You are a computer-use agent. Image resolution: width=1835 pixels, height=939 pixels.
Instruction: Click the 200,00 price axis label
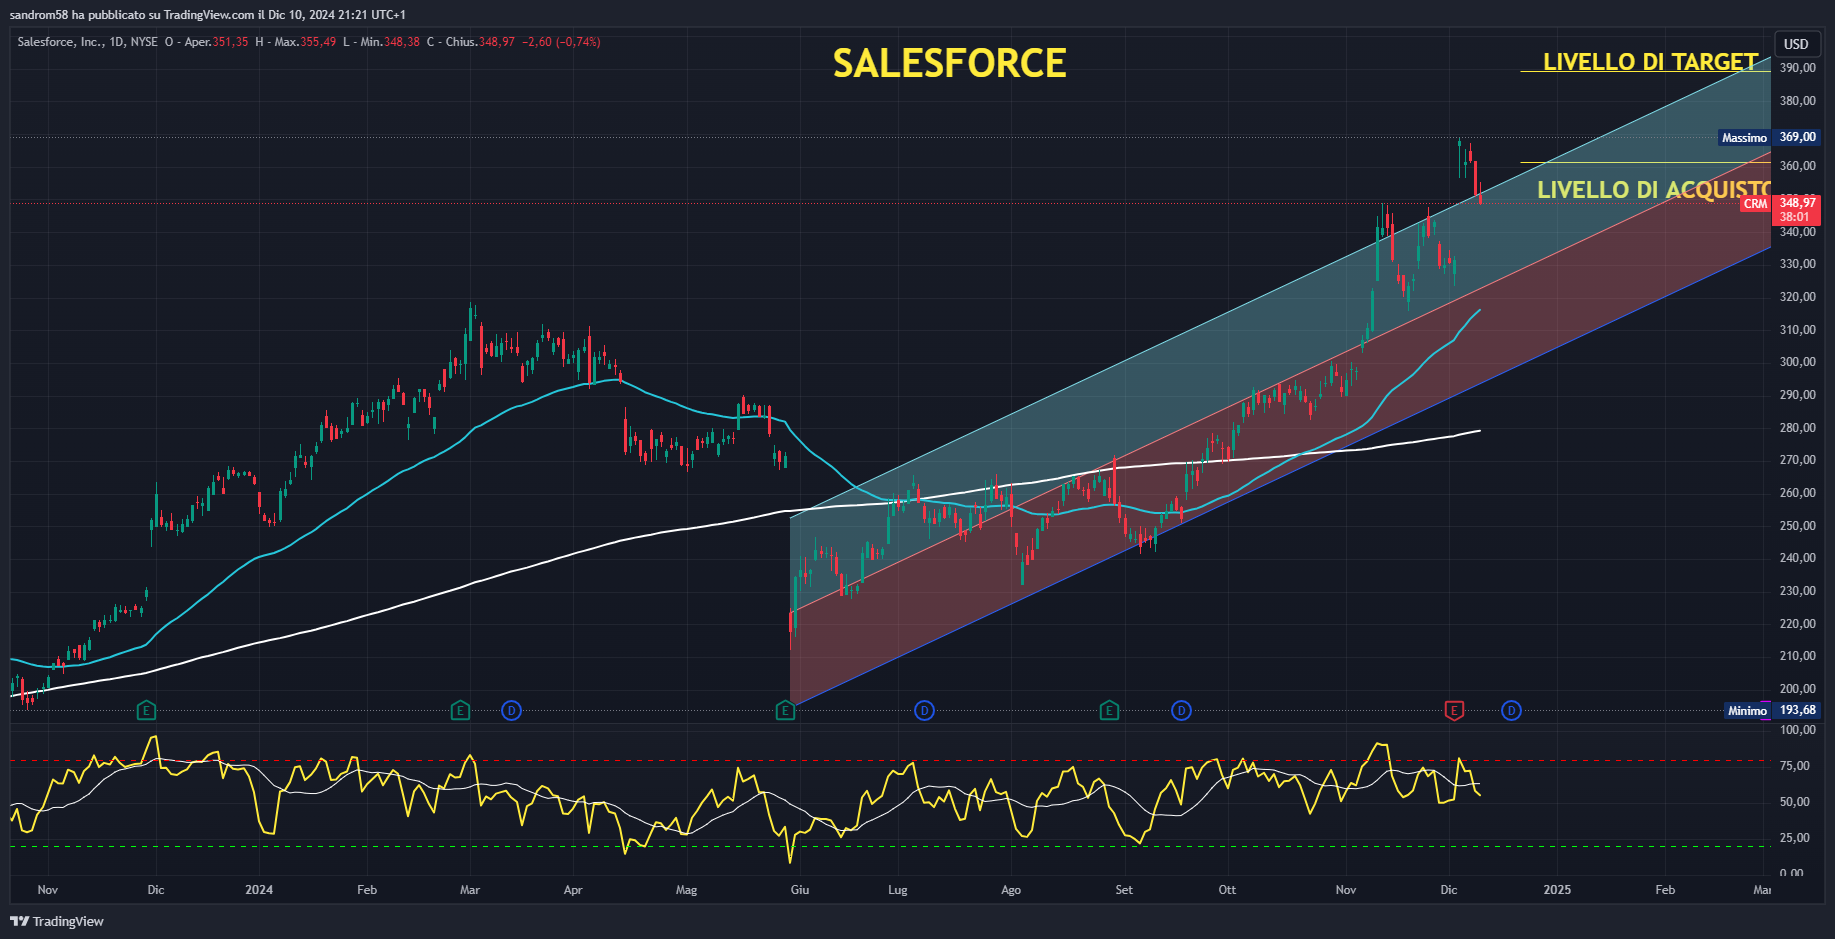1797,689
